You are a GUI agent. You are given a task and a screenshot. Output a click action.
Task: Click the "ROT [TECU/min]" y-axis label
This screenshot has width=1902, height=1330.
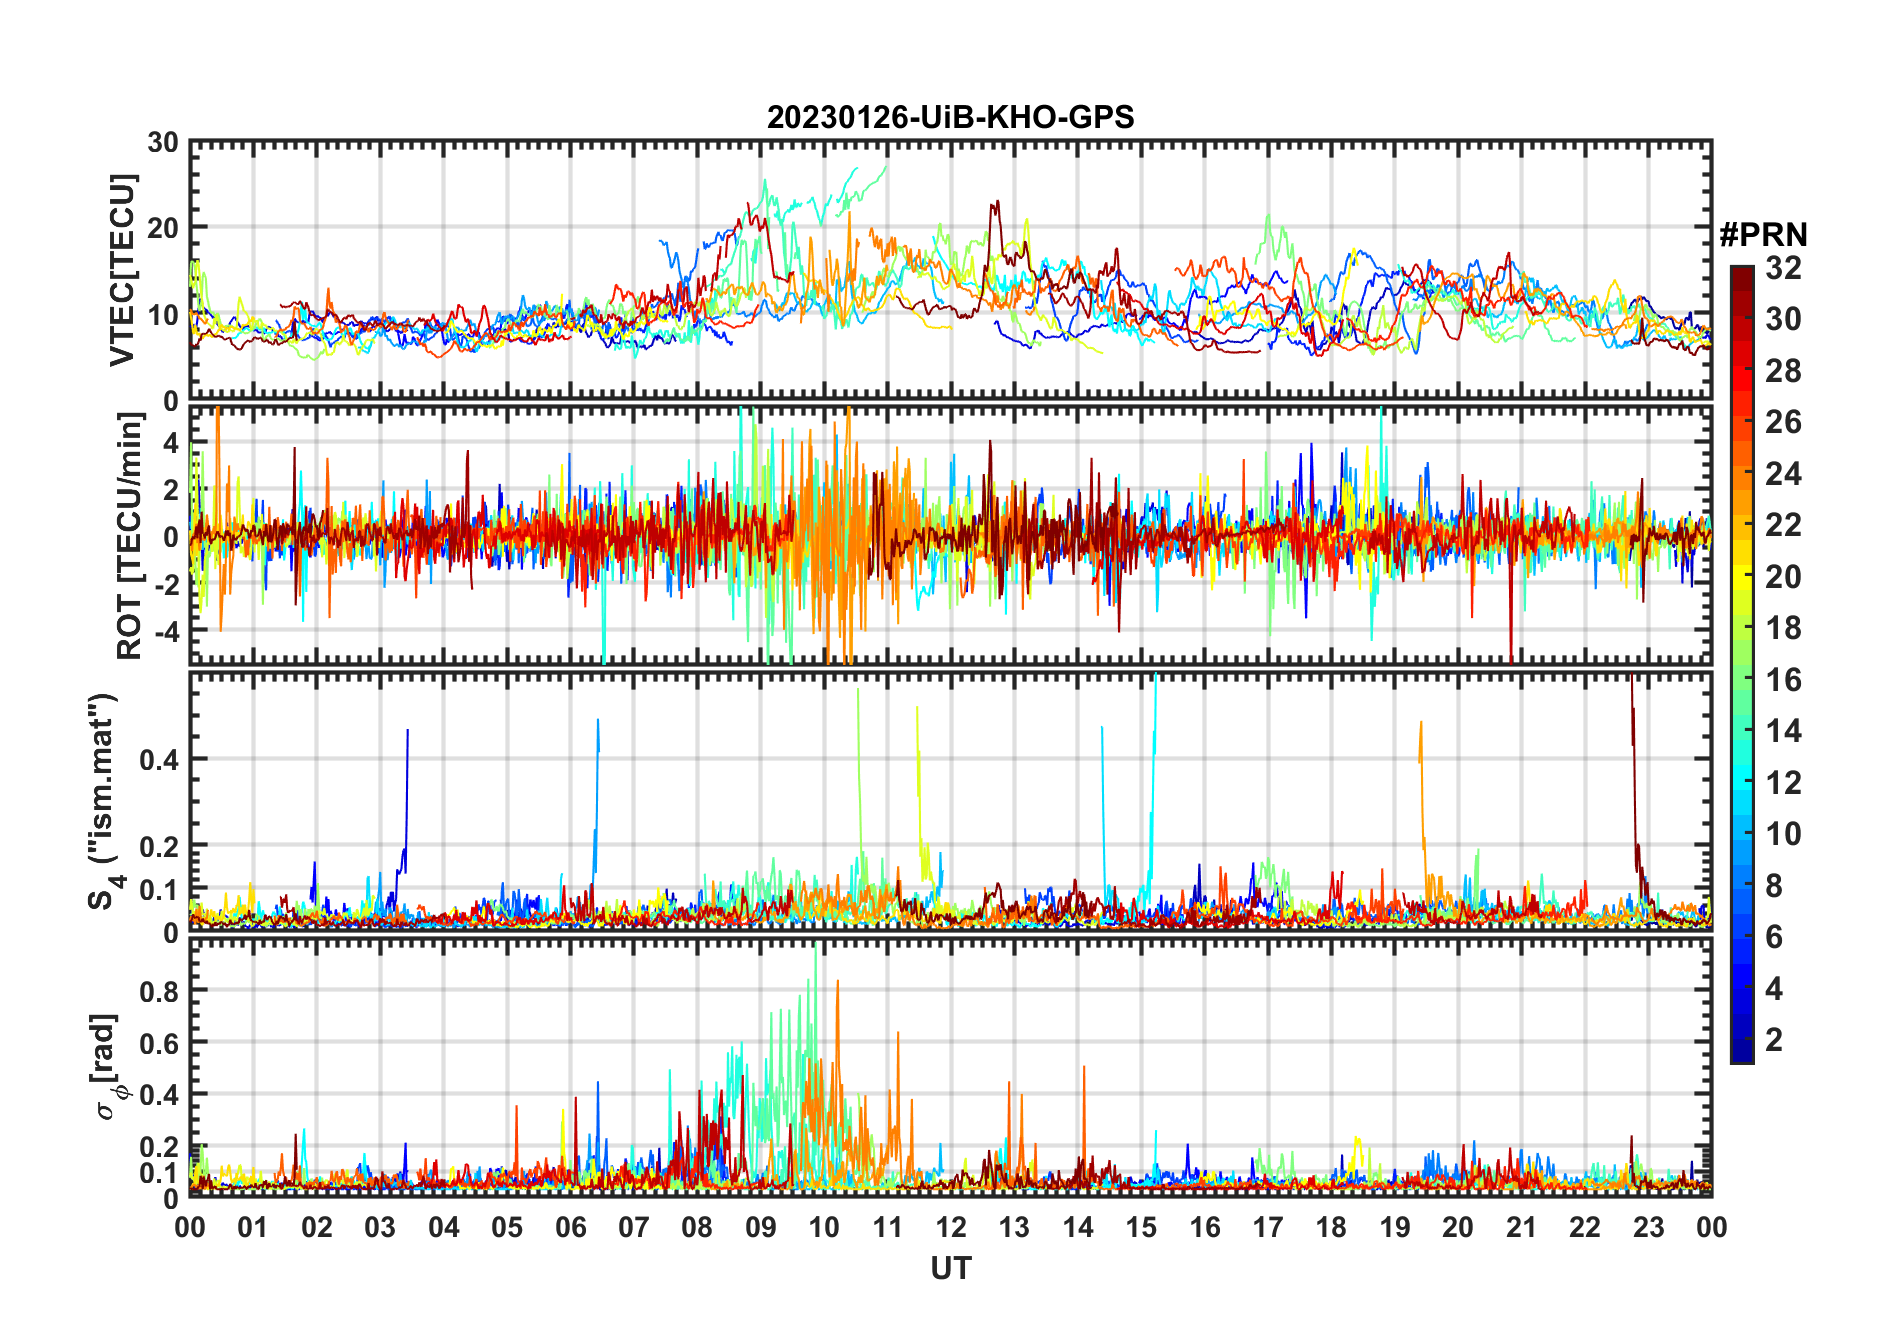coord(130,535)
